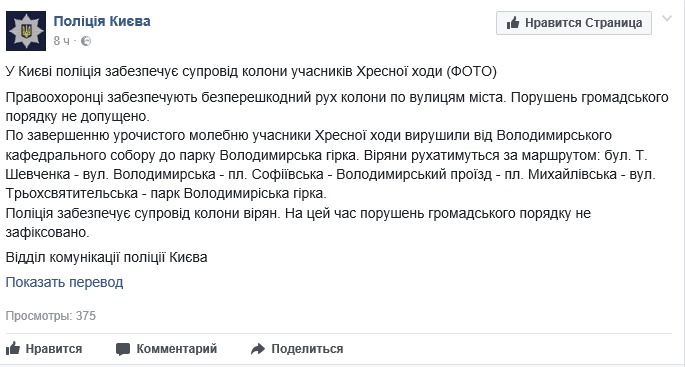
Task: Expand the post options chevron menu
Action: click(667, 19)
